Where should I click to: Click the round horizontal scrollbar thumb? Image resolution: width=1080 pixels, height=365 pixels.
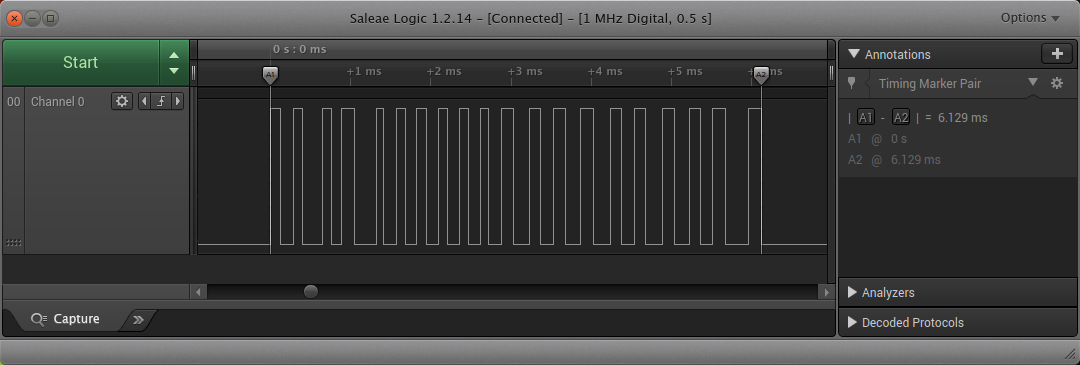(x=311, y=292)
